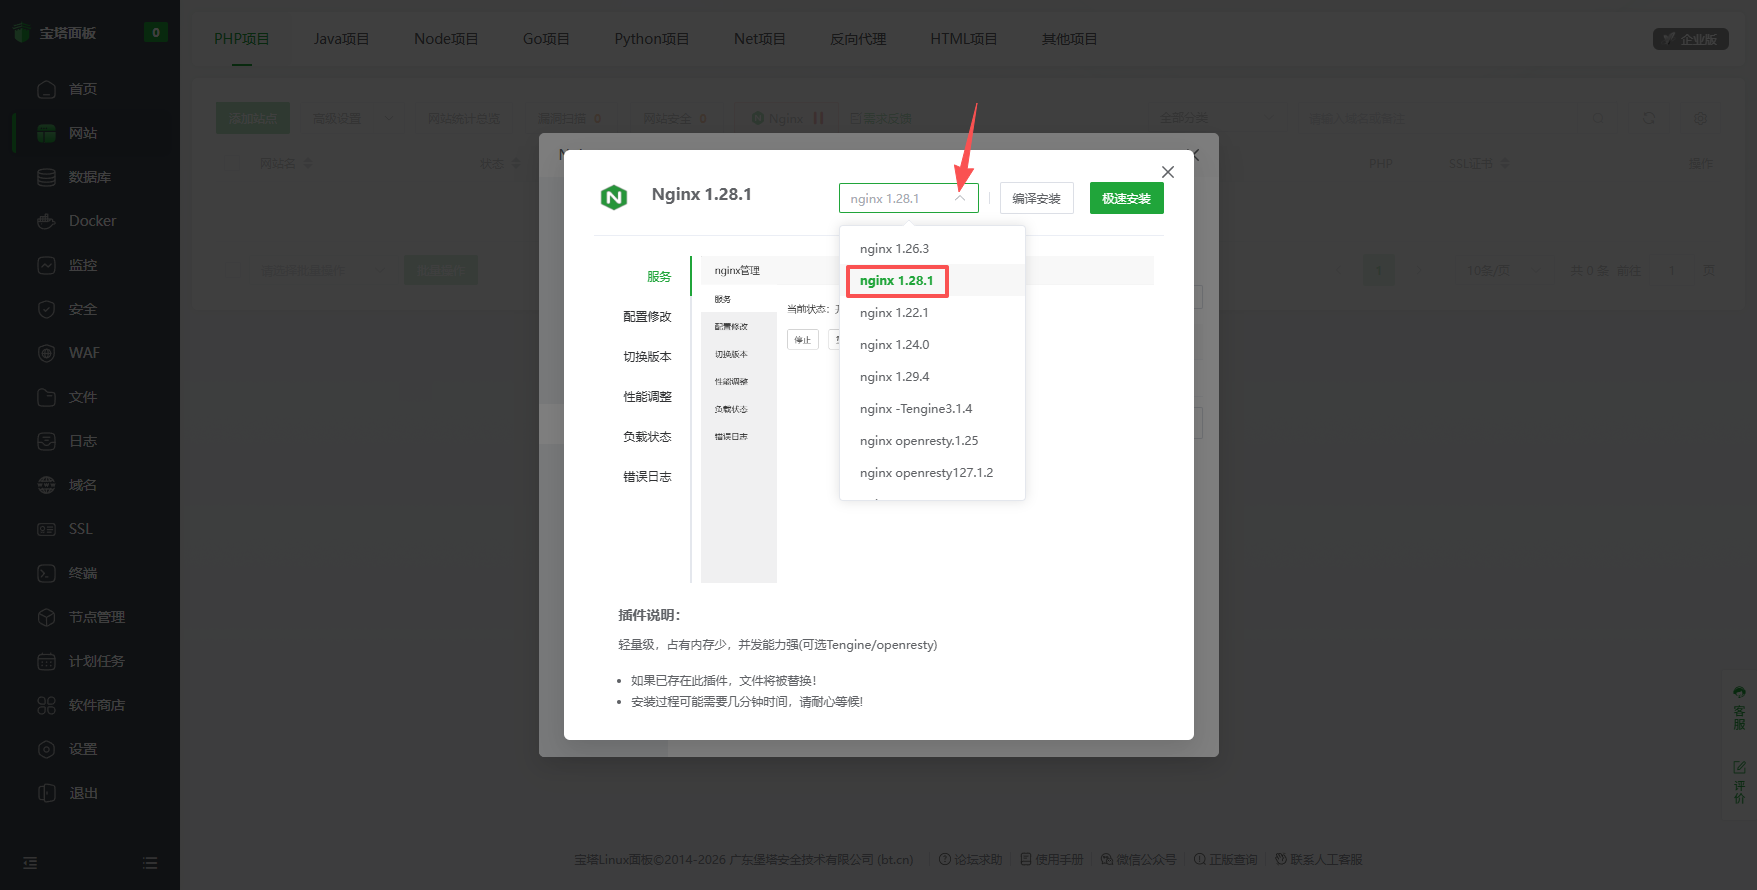
Task: Select nginx 1.24.0 from version list
Action: coord(932,344)
